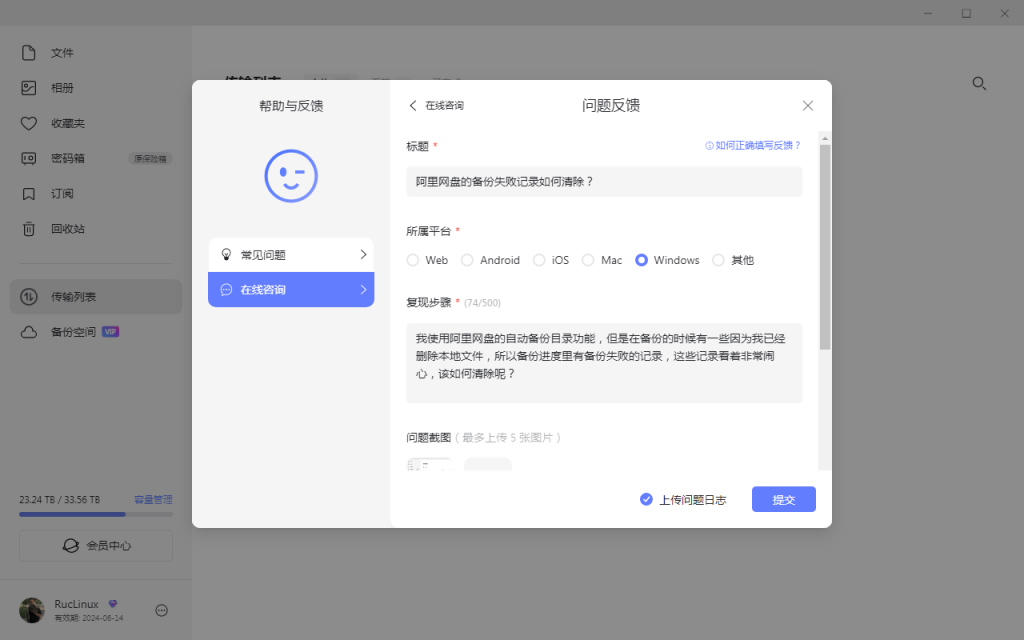The height and width of the screenshot is (640, 1024).
Task: Select the Android platform radio button
Action: point(467,260)
